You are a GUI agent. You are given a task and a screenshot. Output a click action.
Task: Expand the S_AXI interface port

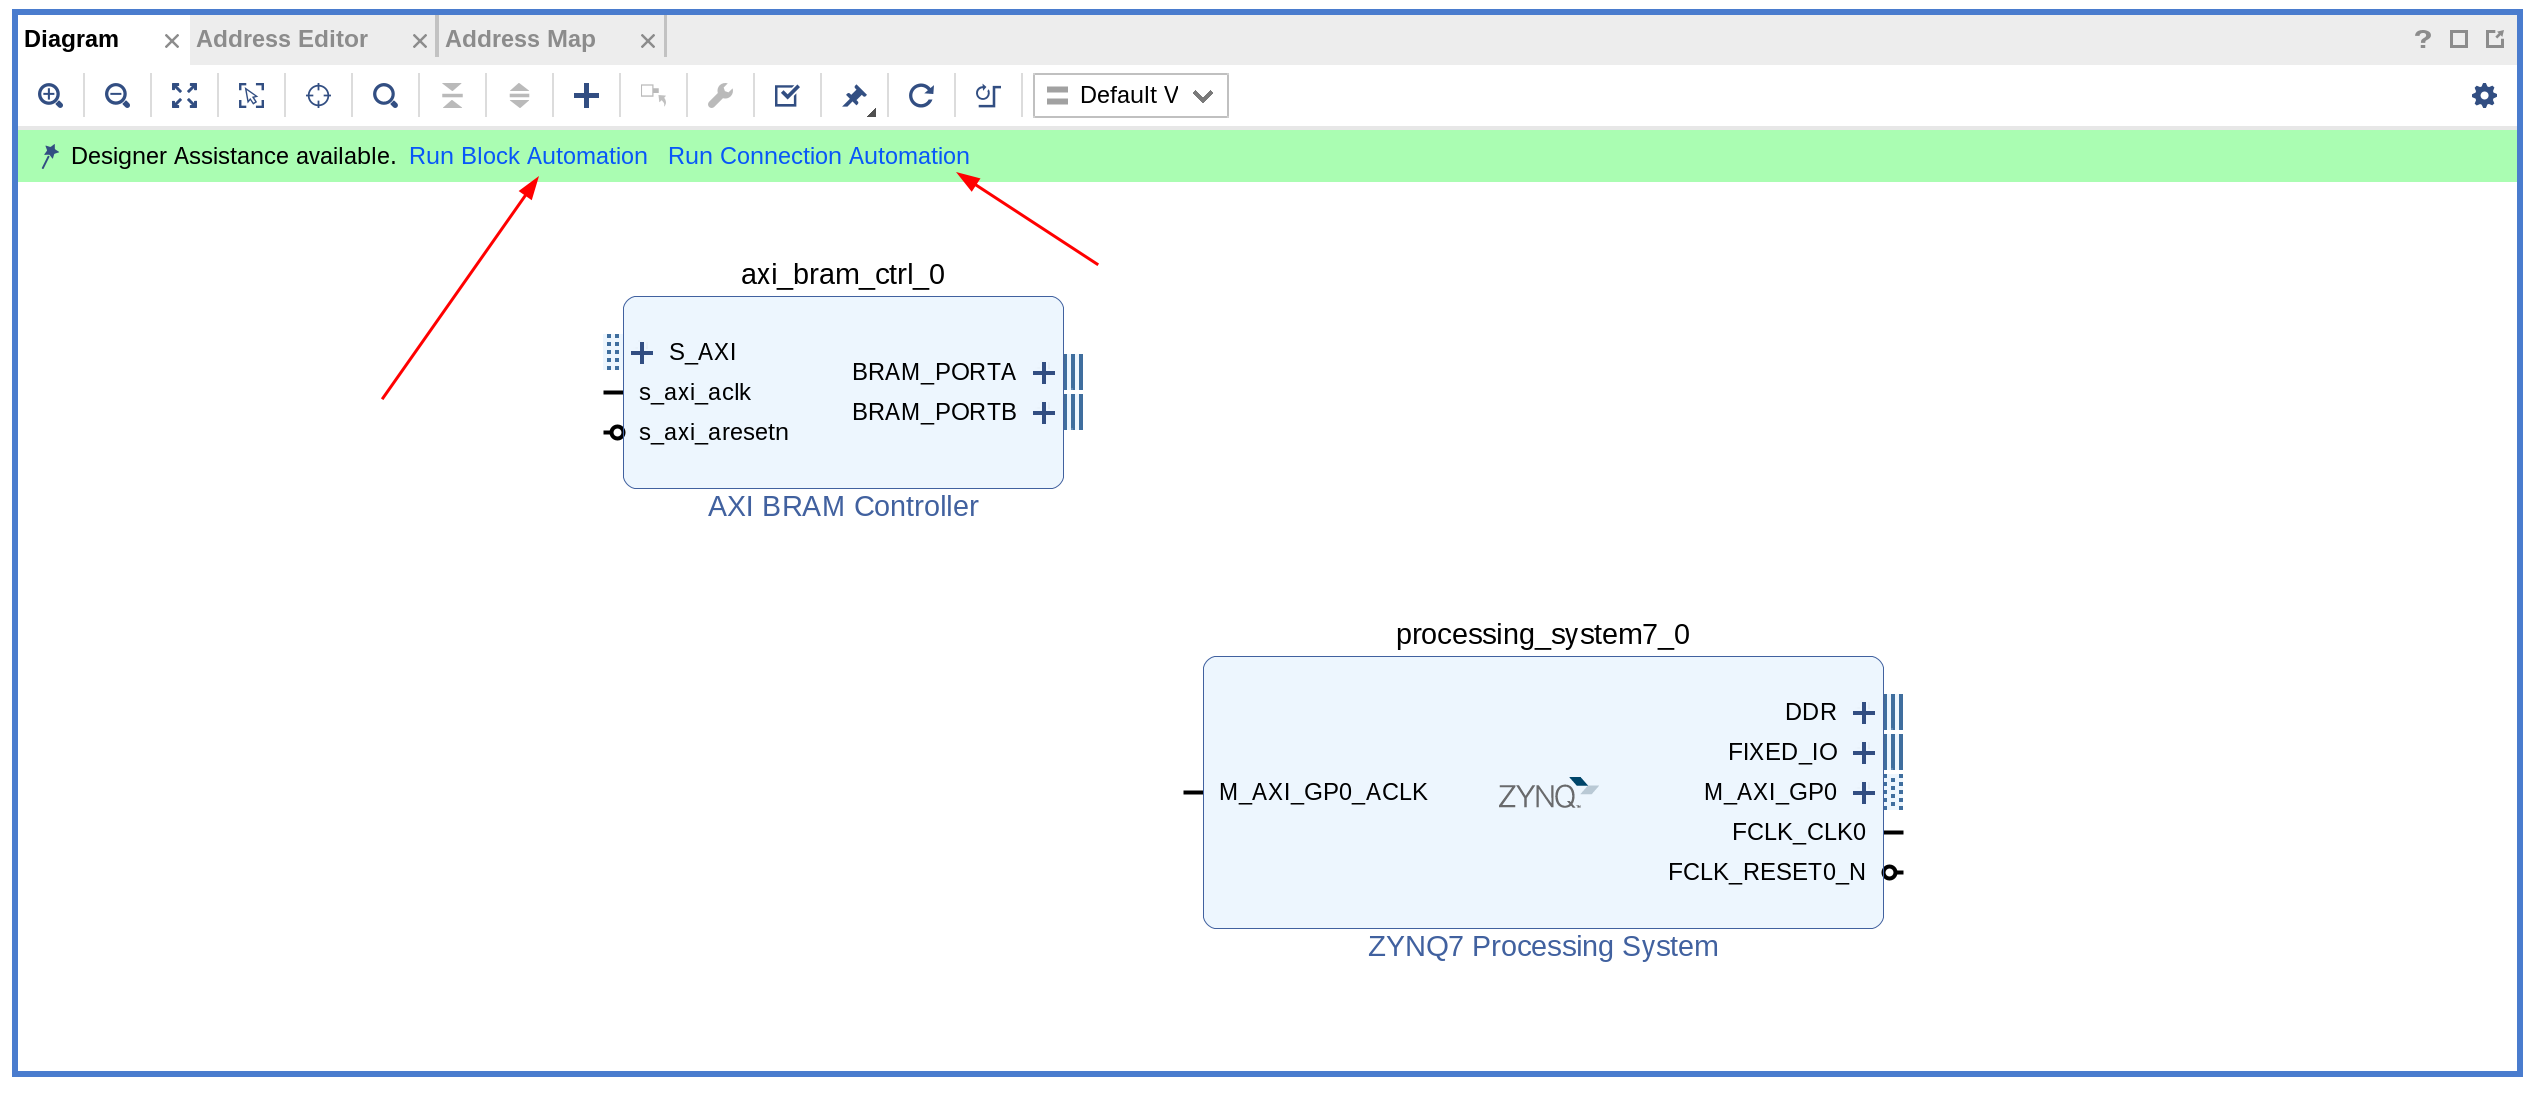click(642, 353)
